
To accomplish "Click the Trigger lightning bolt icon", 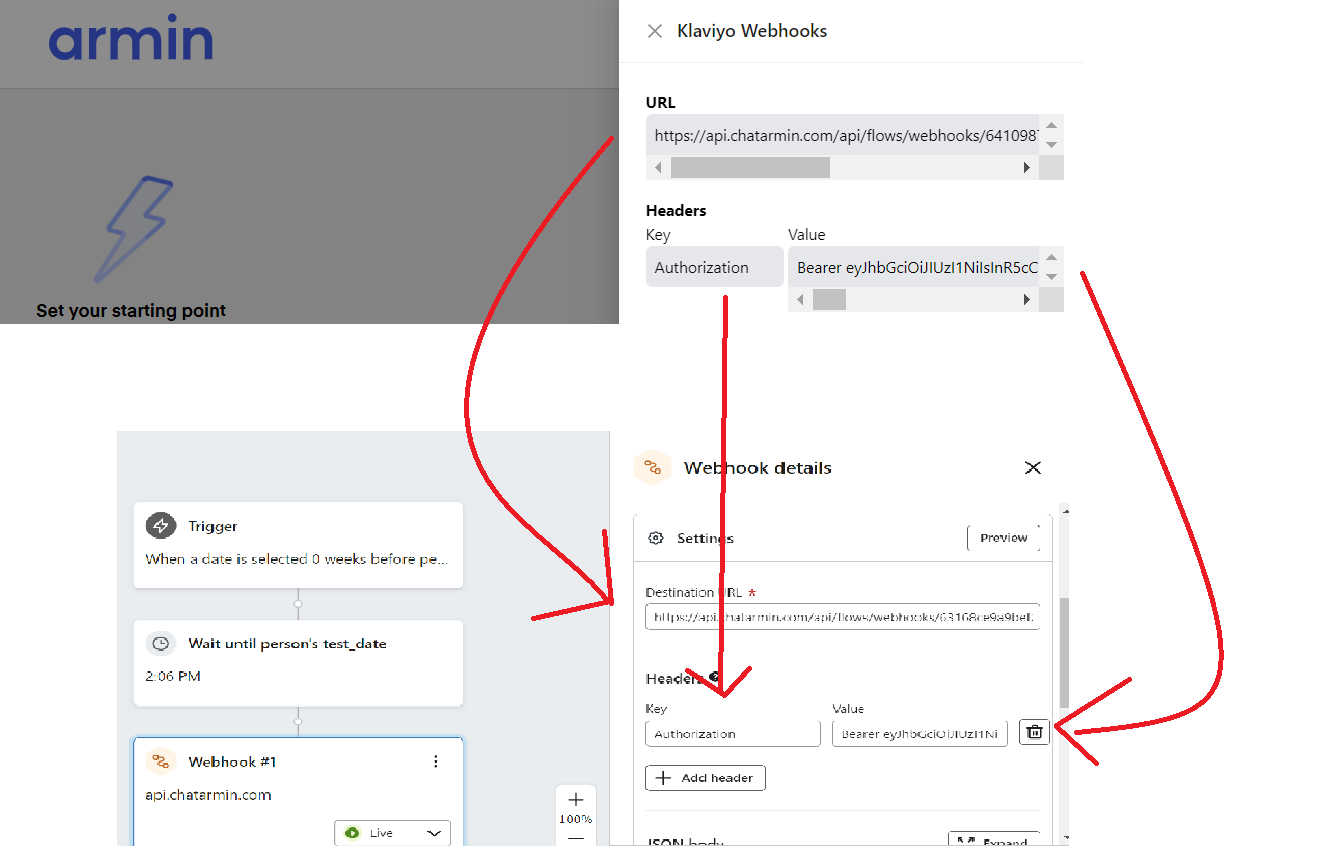I will (160, 526).
